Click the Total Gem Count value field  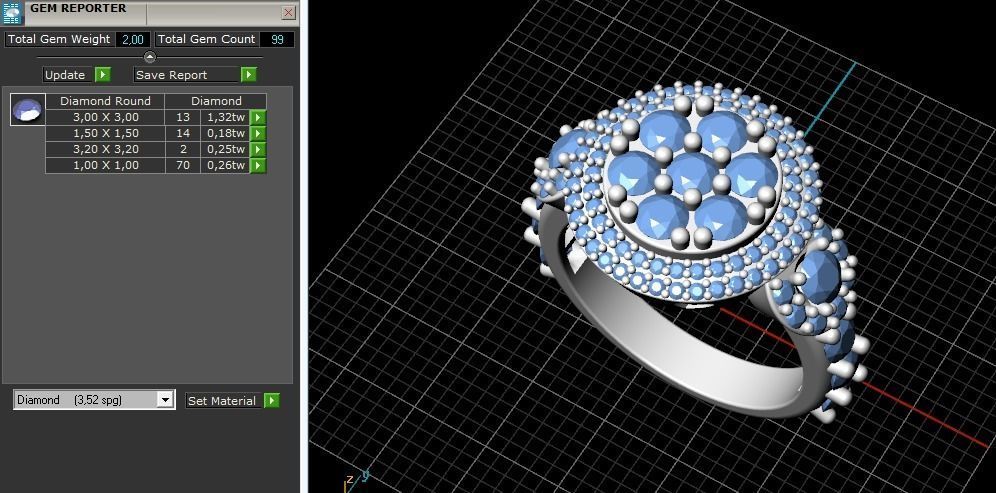pos(277,39)
